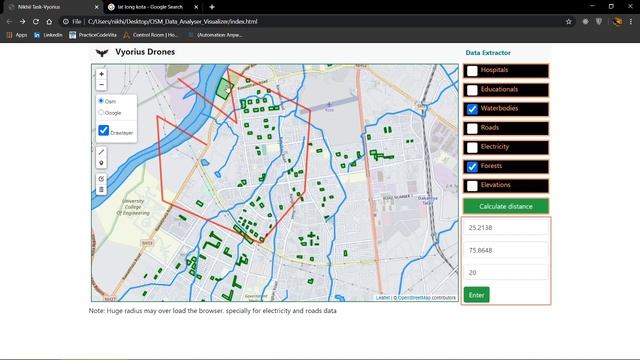640x360 pixels.
Task: Zoom out of the map
Action: (101, 85)
